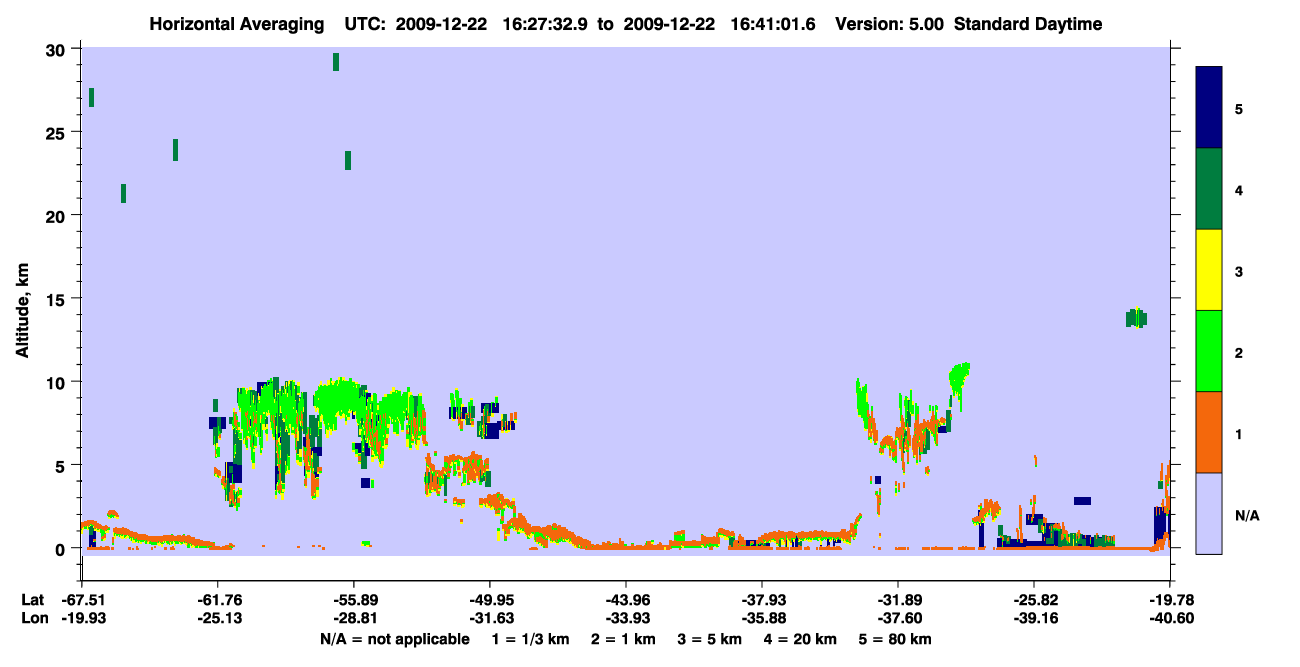Screen dimensions: 1300x667
Task: Click the legend entry '3 = 5 km'
Action: 710,639
